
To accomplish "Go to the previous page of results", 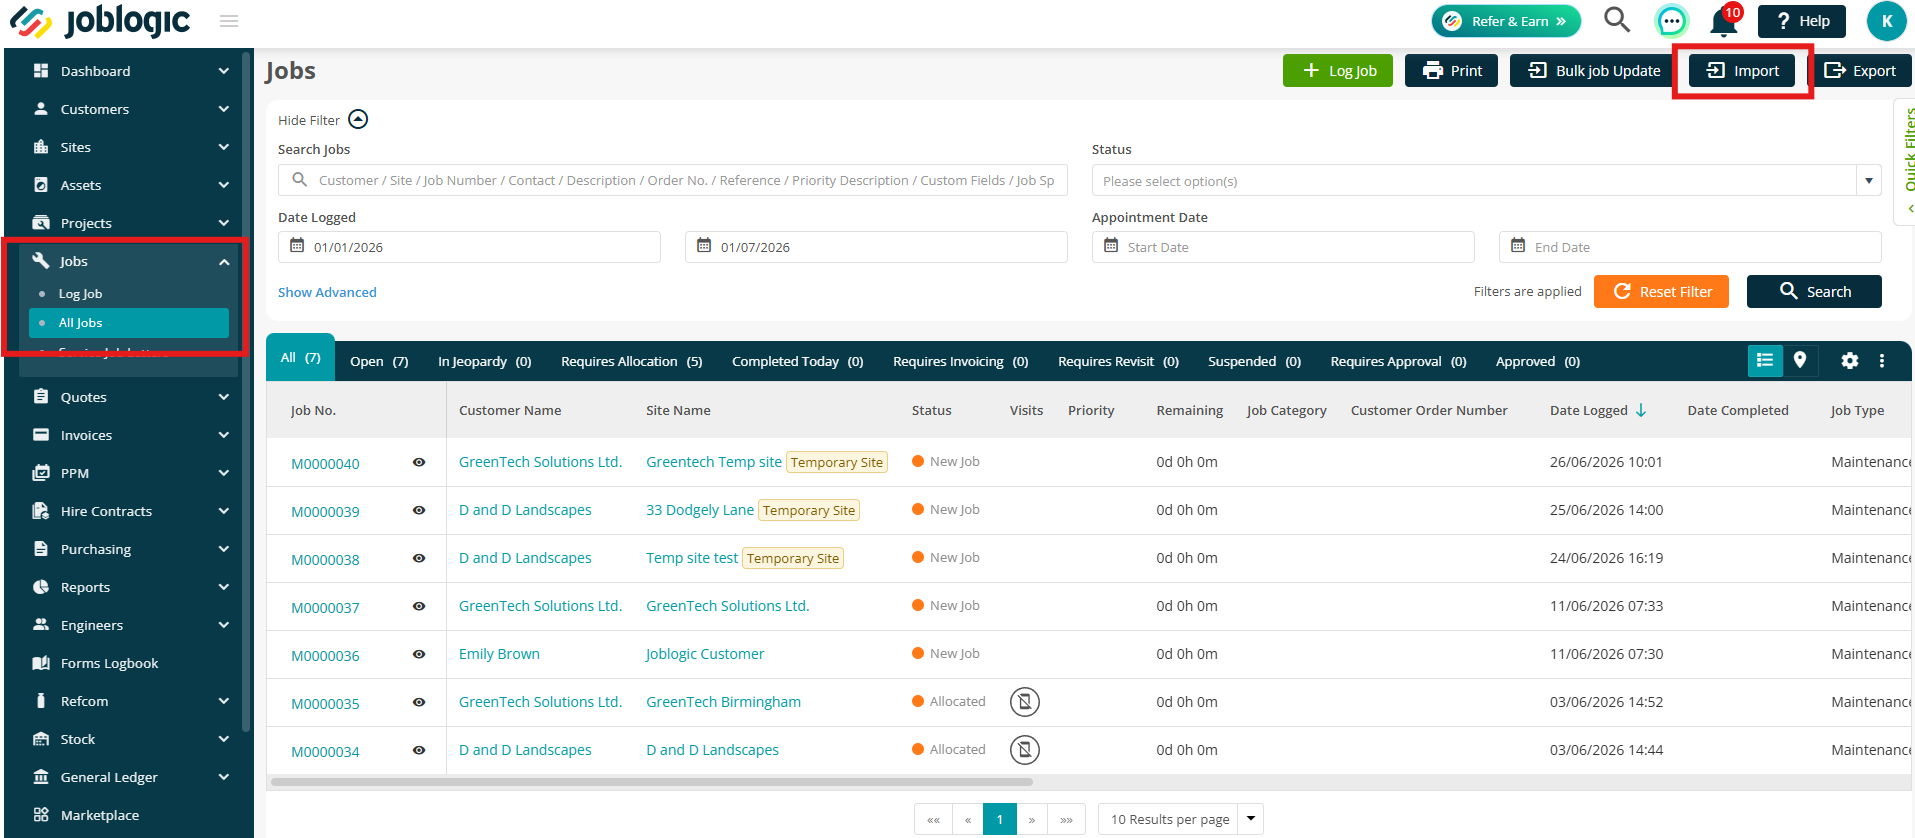I will coord(968,819).
